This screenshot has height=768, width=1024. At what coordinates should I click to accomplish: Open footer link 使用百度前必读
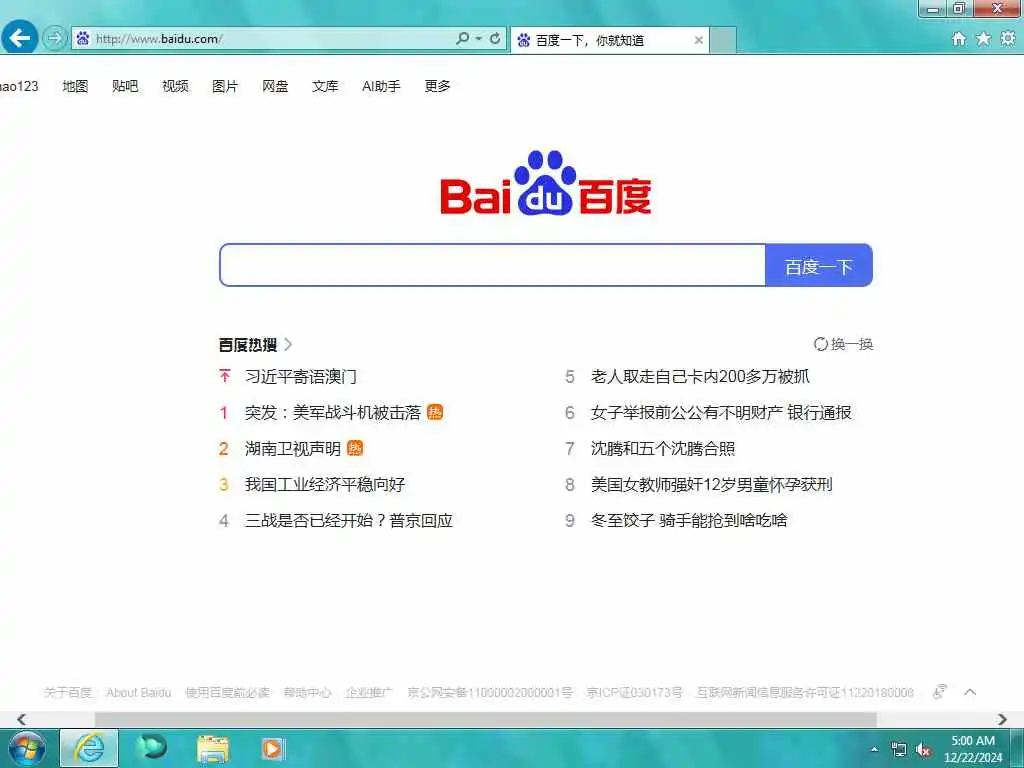[227, 692]
